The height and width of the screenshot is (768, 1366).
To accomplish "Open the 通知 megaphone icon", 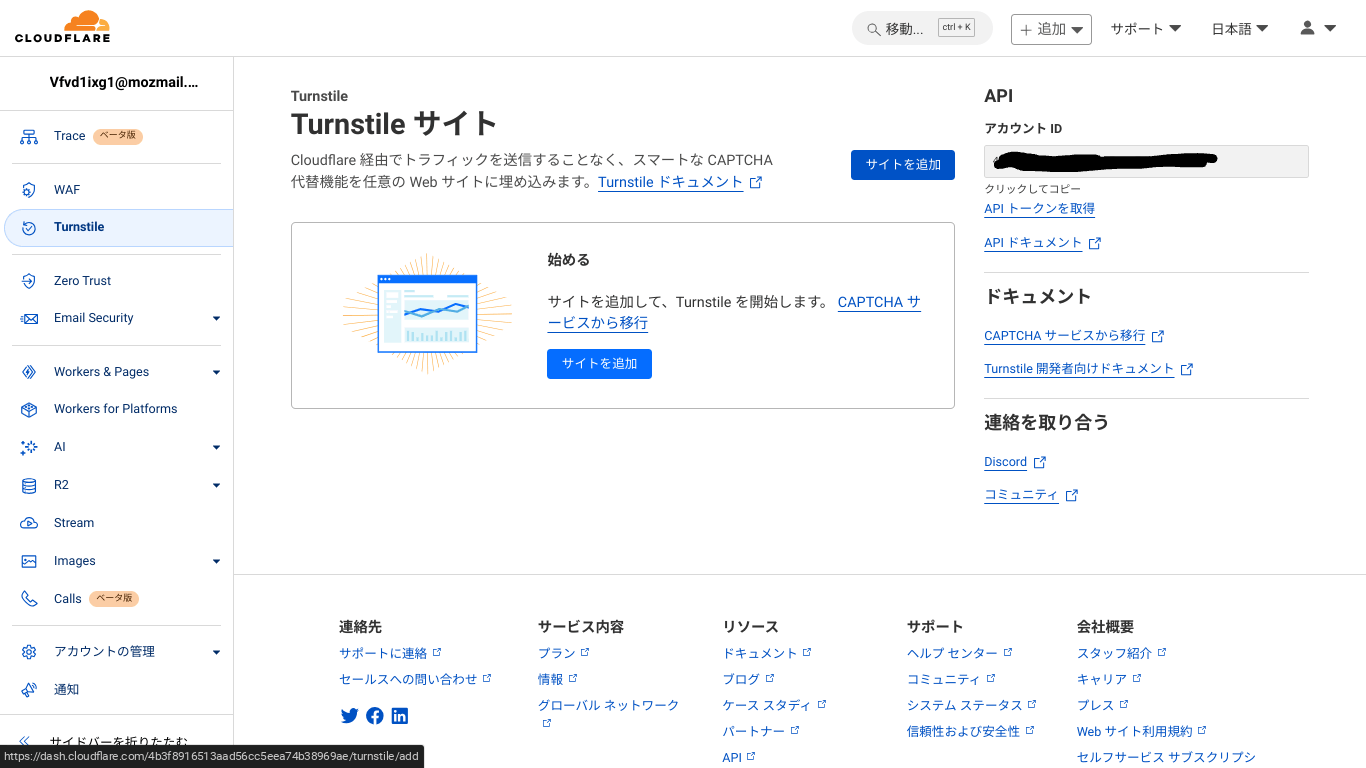I will point(29,690).
